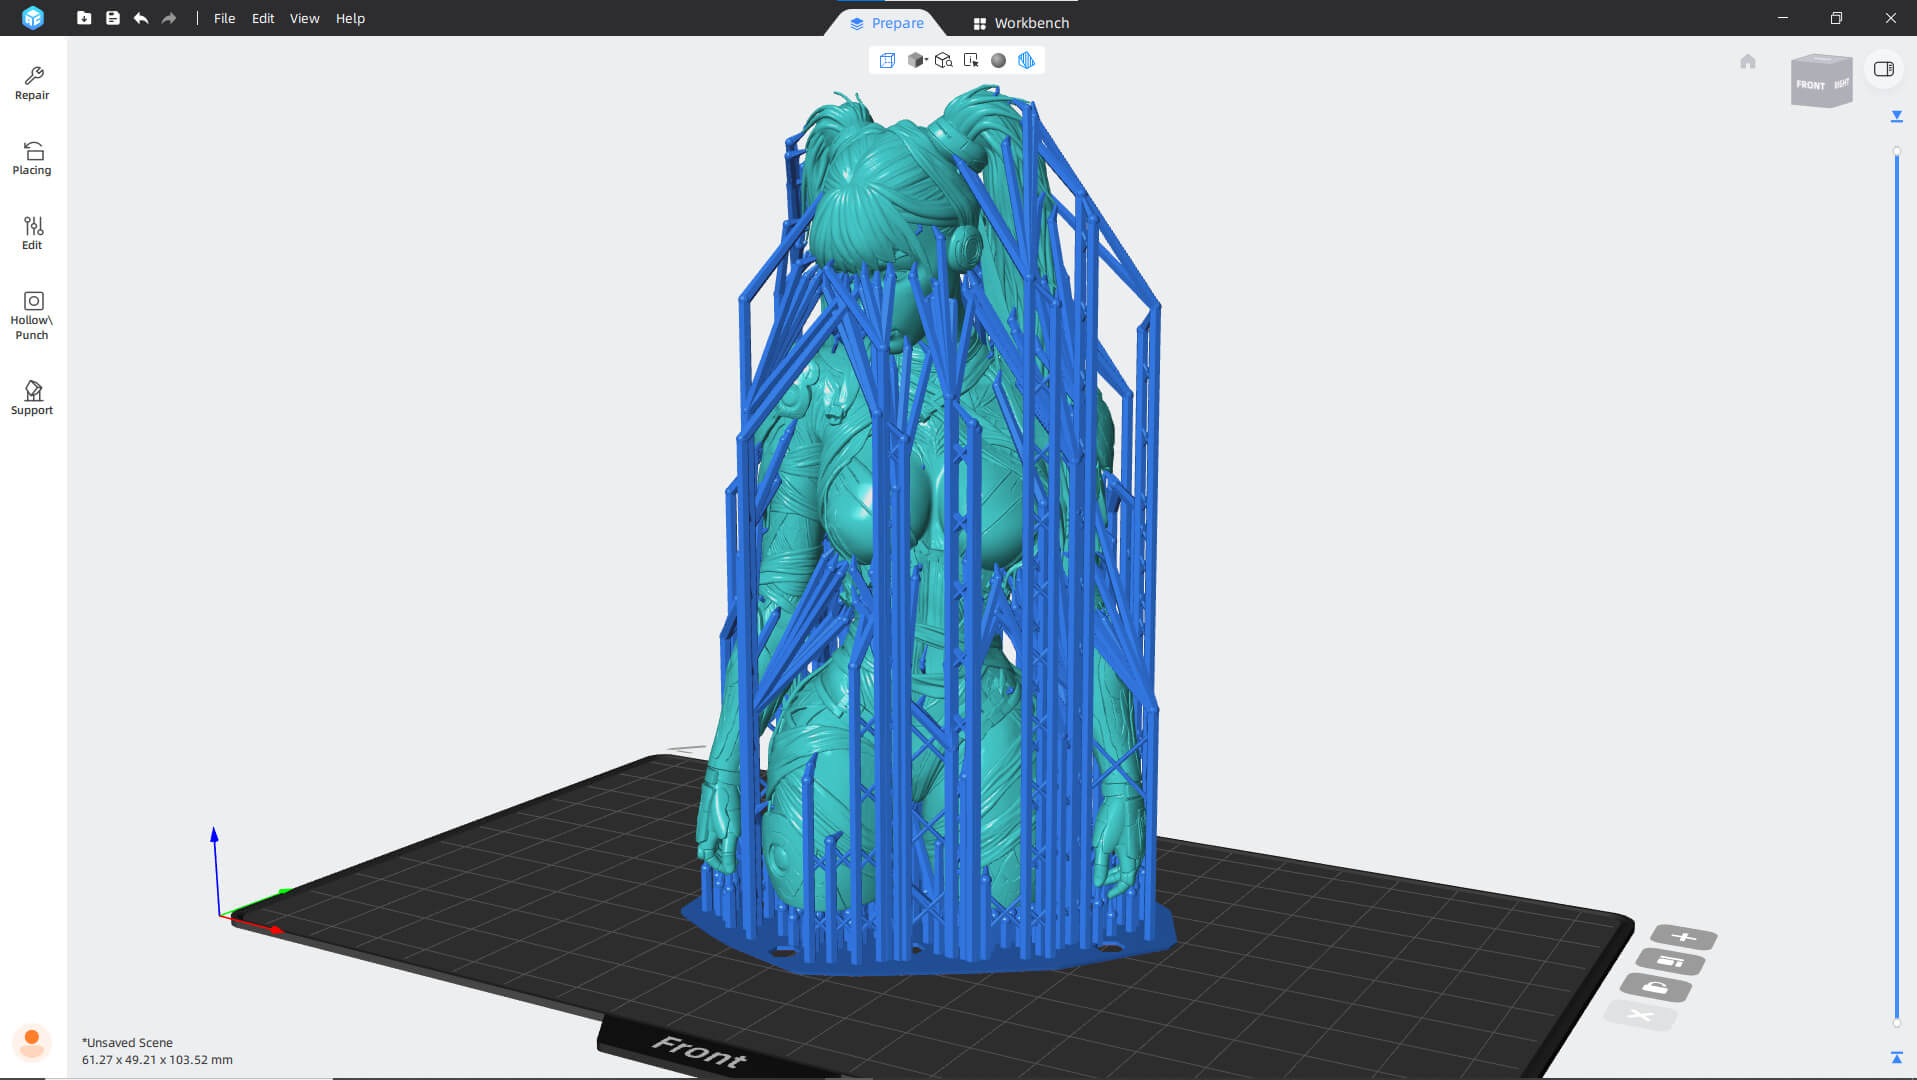
Task: Click the '*Unsaved Scene' status text
Action: click(x=127, y=1042)
